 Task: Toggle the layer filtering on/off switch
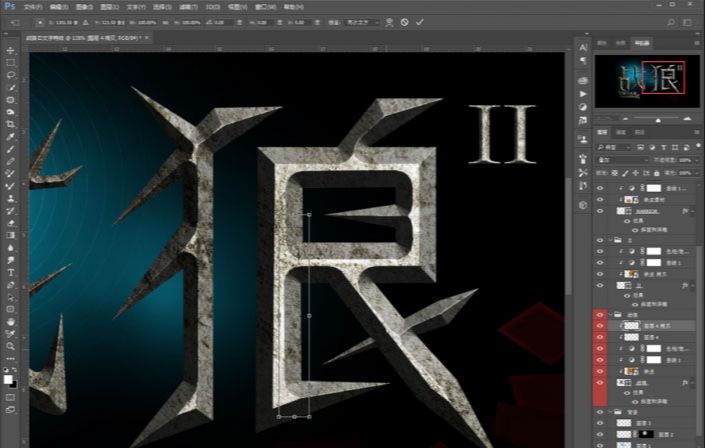tap(698, 146)
